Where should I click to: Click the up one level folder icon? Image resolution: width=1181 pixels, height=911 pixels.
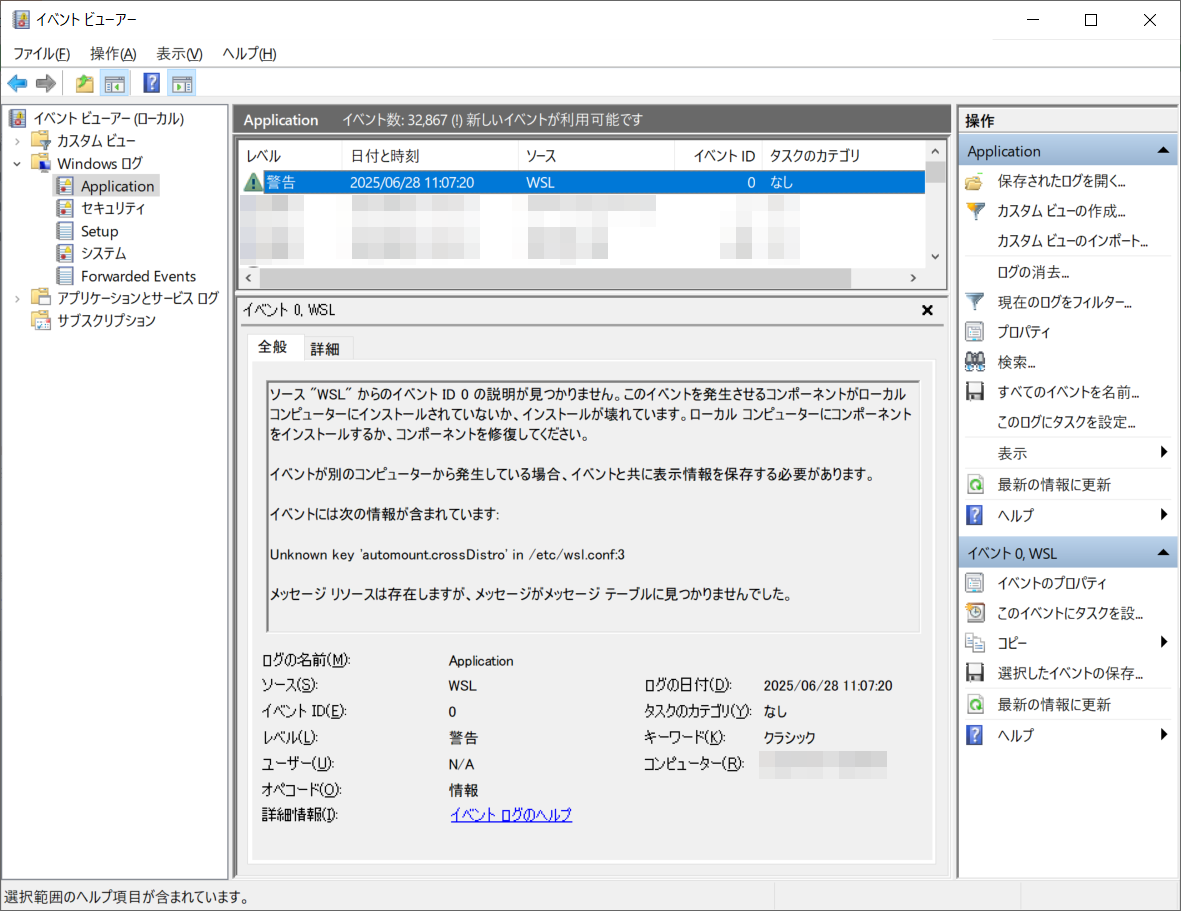pos(85,83)
